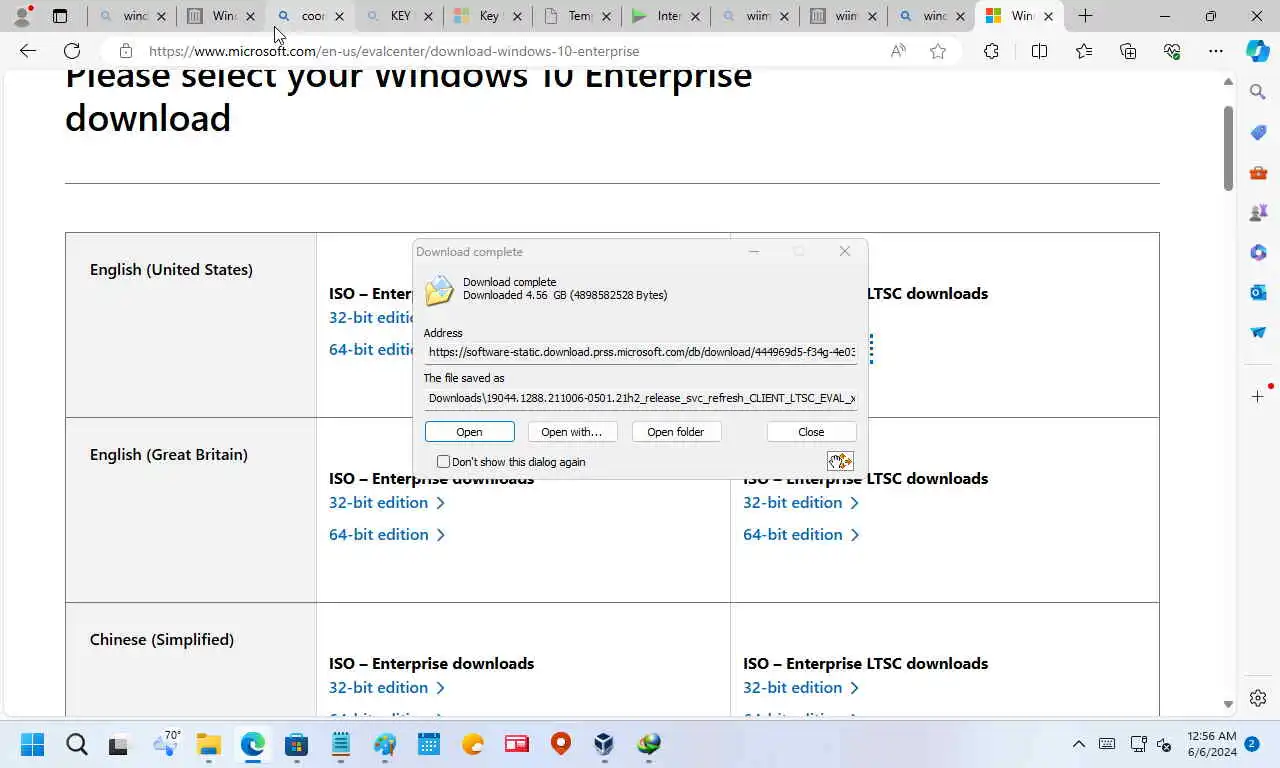Open the Settings and more ellipsis menu
1280x768 pixels.
[1216, 51]
